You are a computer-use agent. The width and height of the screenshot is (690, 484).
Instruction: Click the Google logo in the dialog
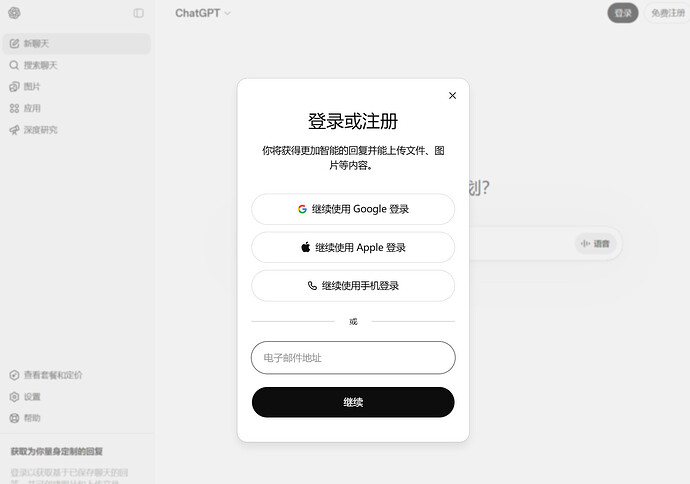tap(302, 209)
